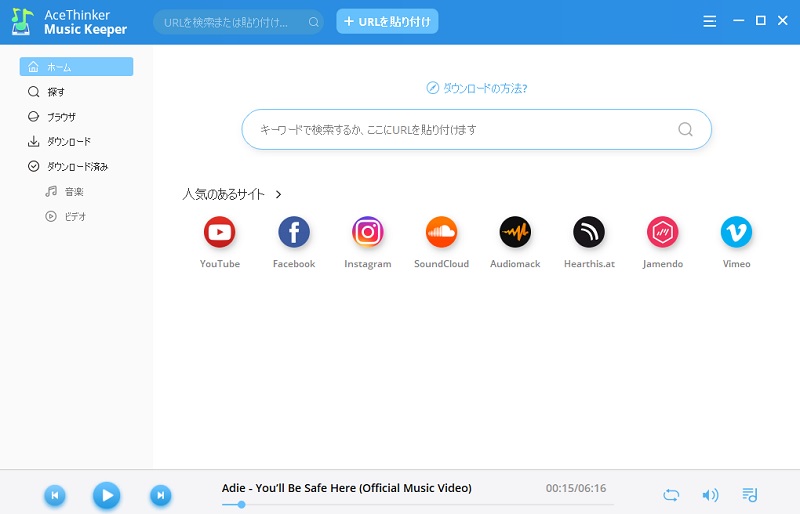The width and height of the screenshot is (800, 514).
Task: Click the Vimeo label text
Action: pos(736,264)
